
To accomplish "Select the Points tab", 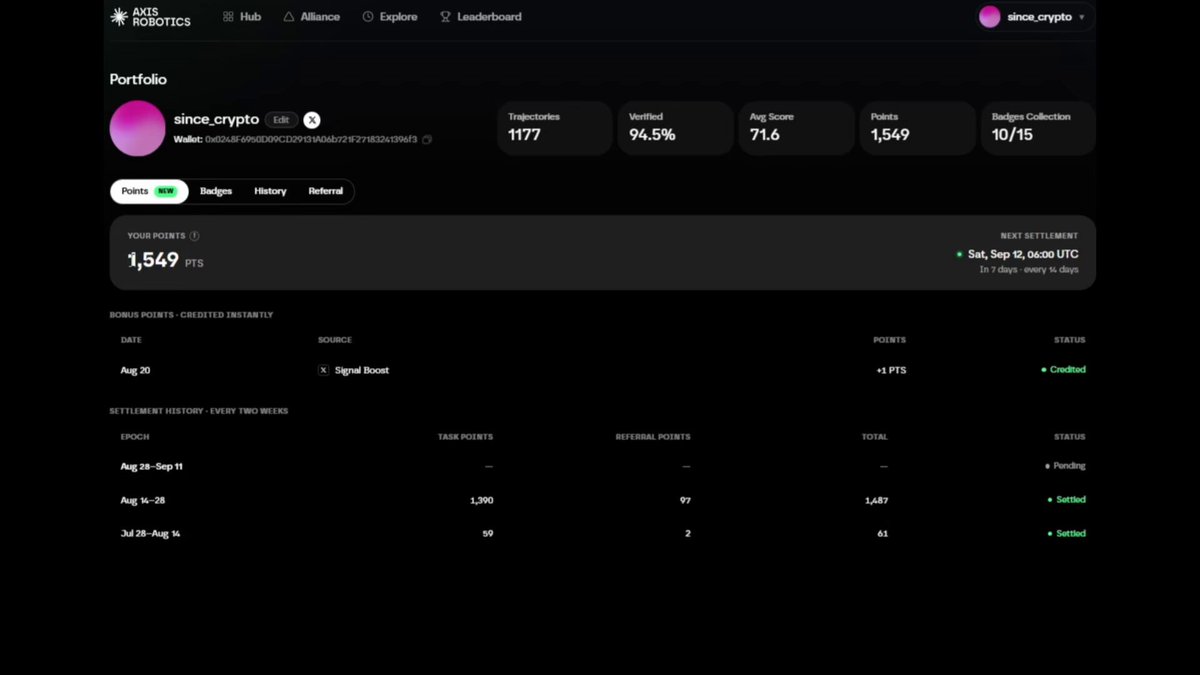I will (x=149, y=191).
